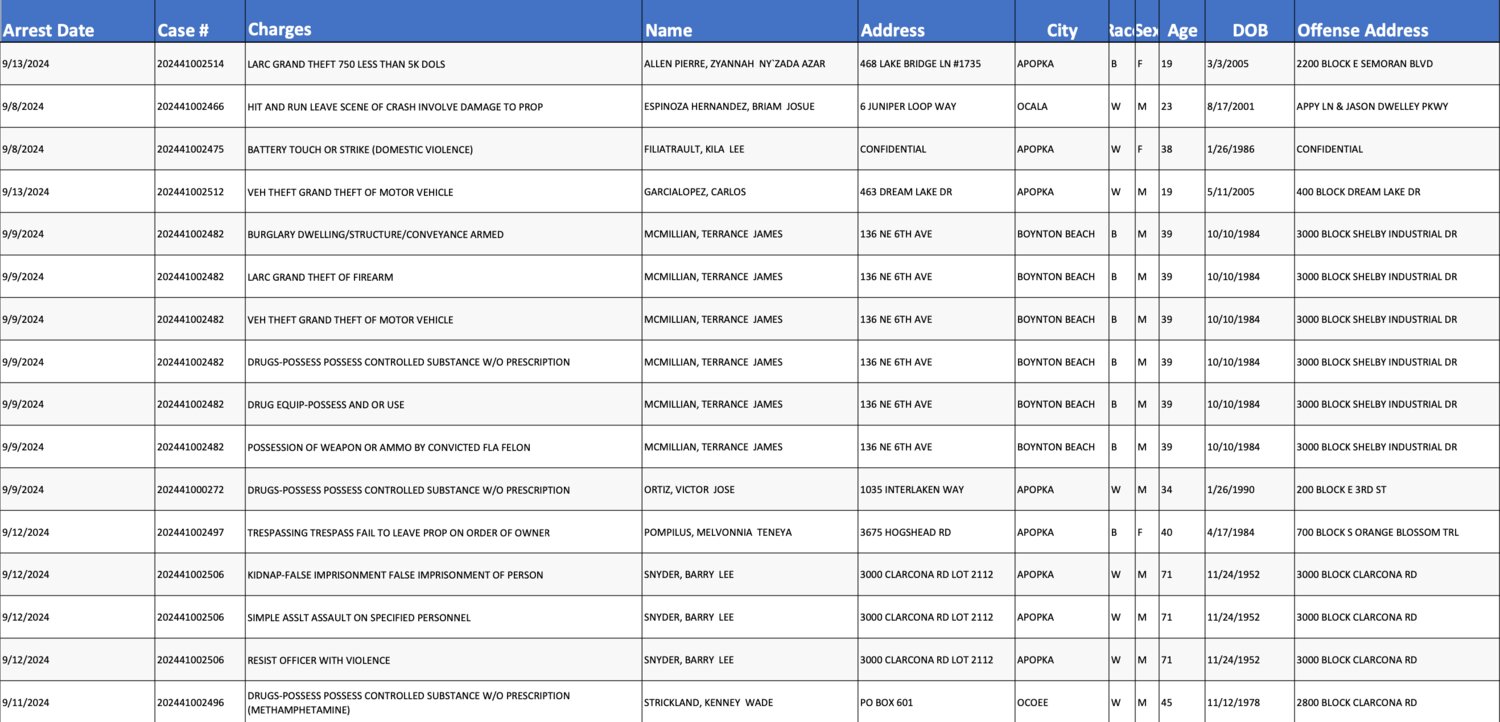Select address 3675 HOGSHEAD RD

(936, 532)
